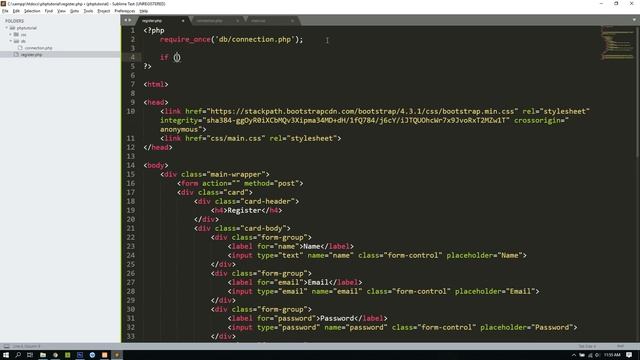
Task: Open the Preferences menu
Action: (x=124, y=11)
